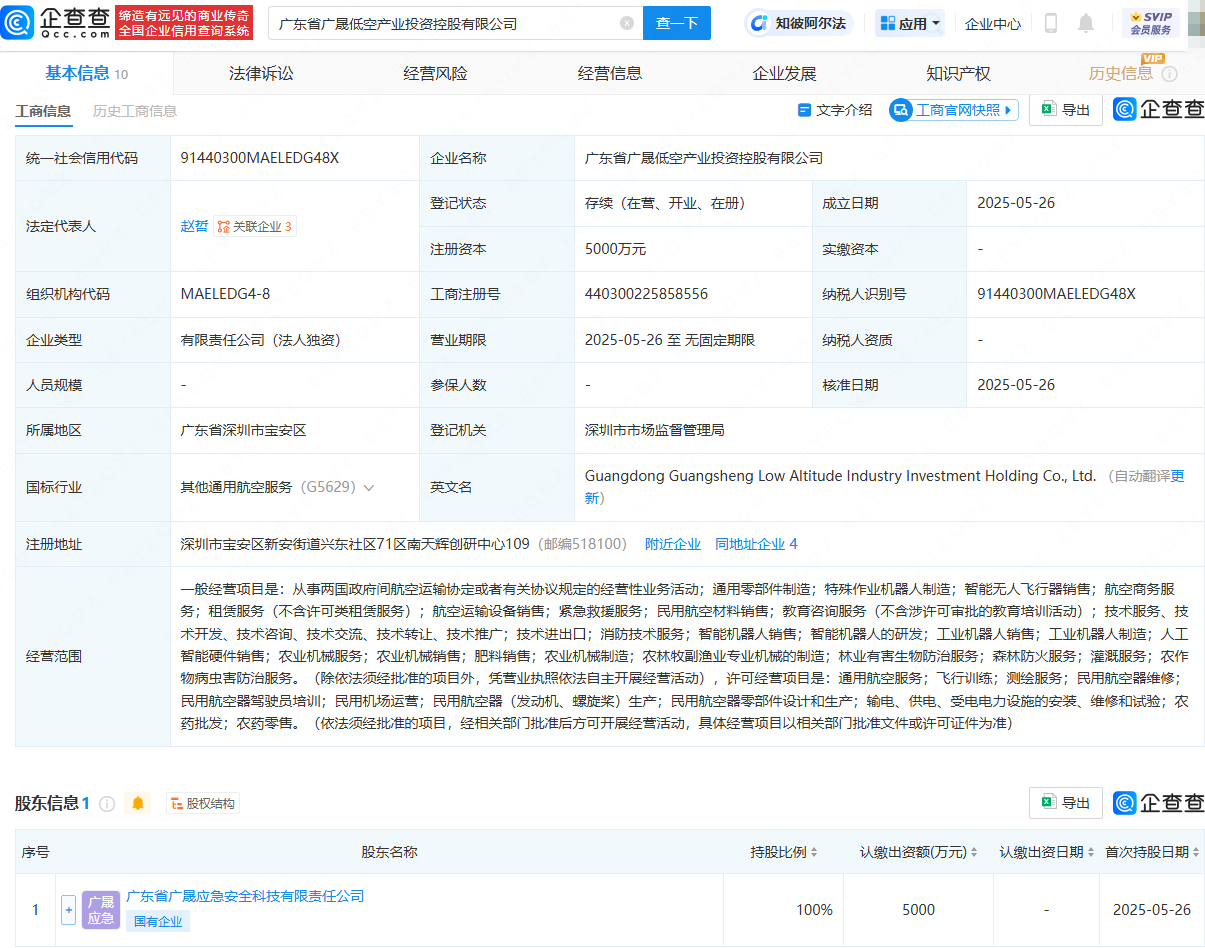Clear the search box with the X icon
The width and height of the screenshot is (1205, 948).
[x=627, y=23]
